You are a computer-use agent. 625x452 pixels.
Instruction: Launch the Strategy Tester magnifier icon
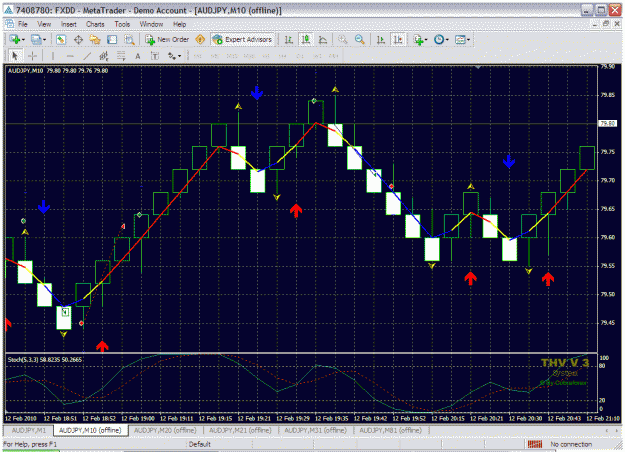point(129,39)
